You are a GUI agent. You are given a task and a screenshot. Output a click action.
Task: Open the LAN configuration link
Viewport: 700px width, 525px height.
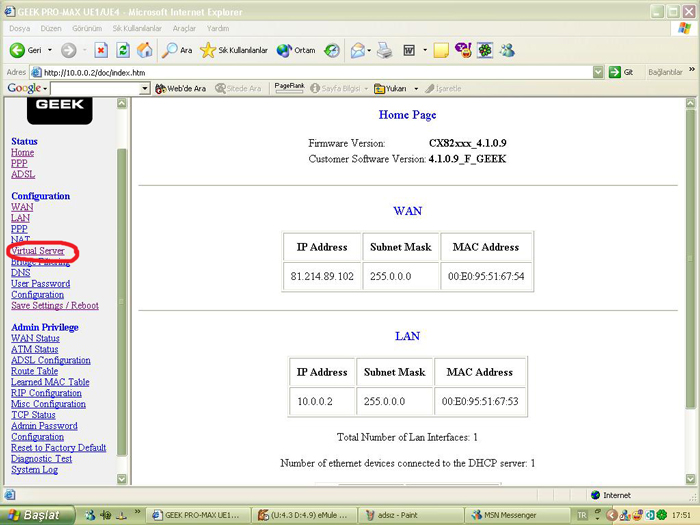tap(21, 218)
